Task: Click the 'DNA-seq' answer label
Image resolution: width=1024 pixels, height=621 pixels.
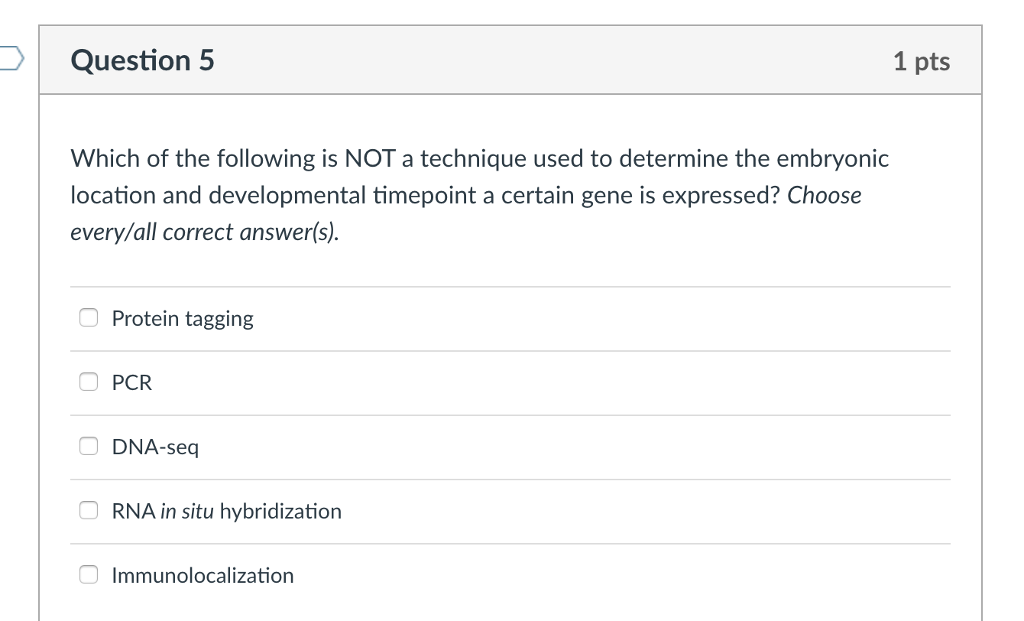Action: point(155,447)
